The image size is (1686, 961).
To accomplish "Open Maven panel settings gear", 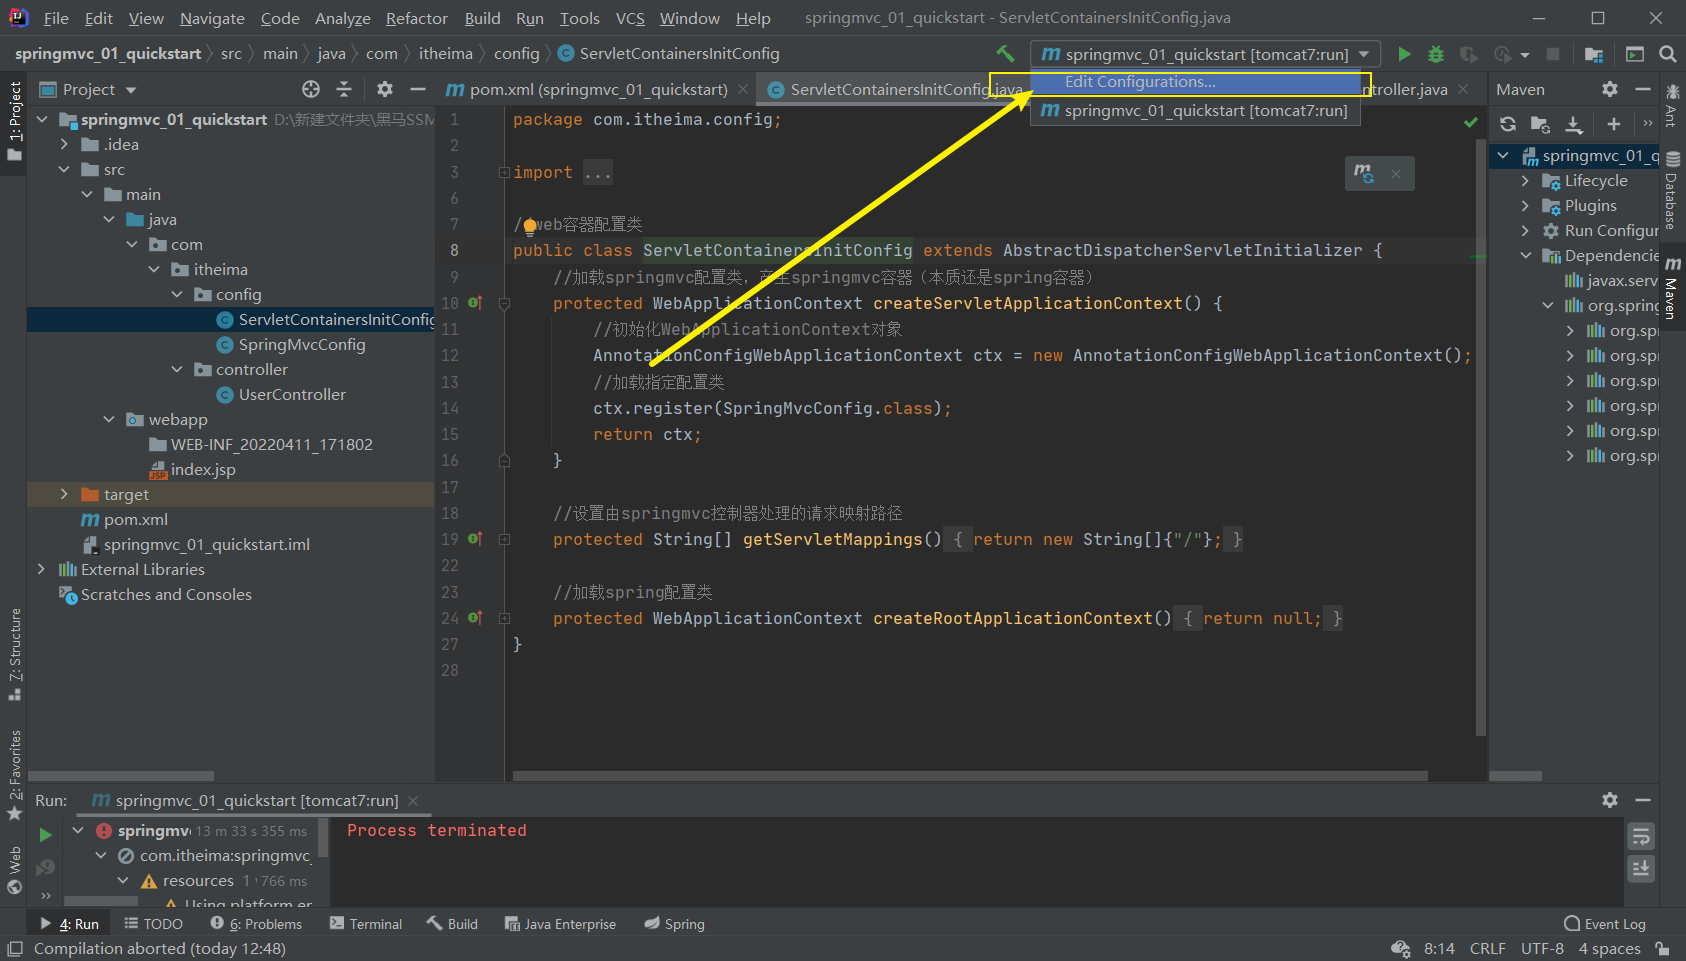I will click(1610, 89).
